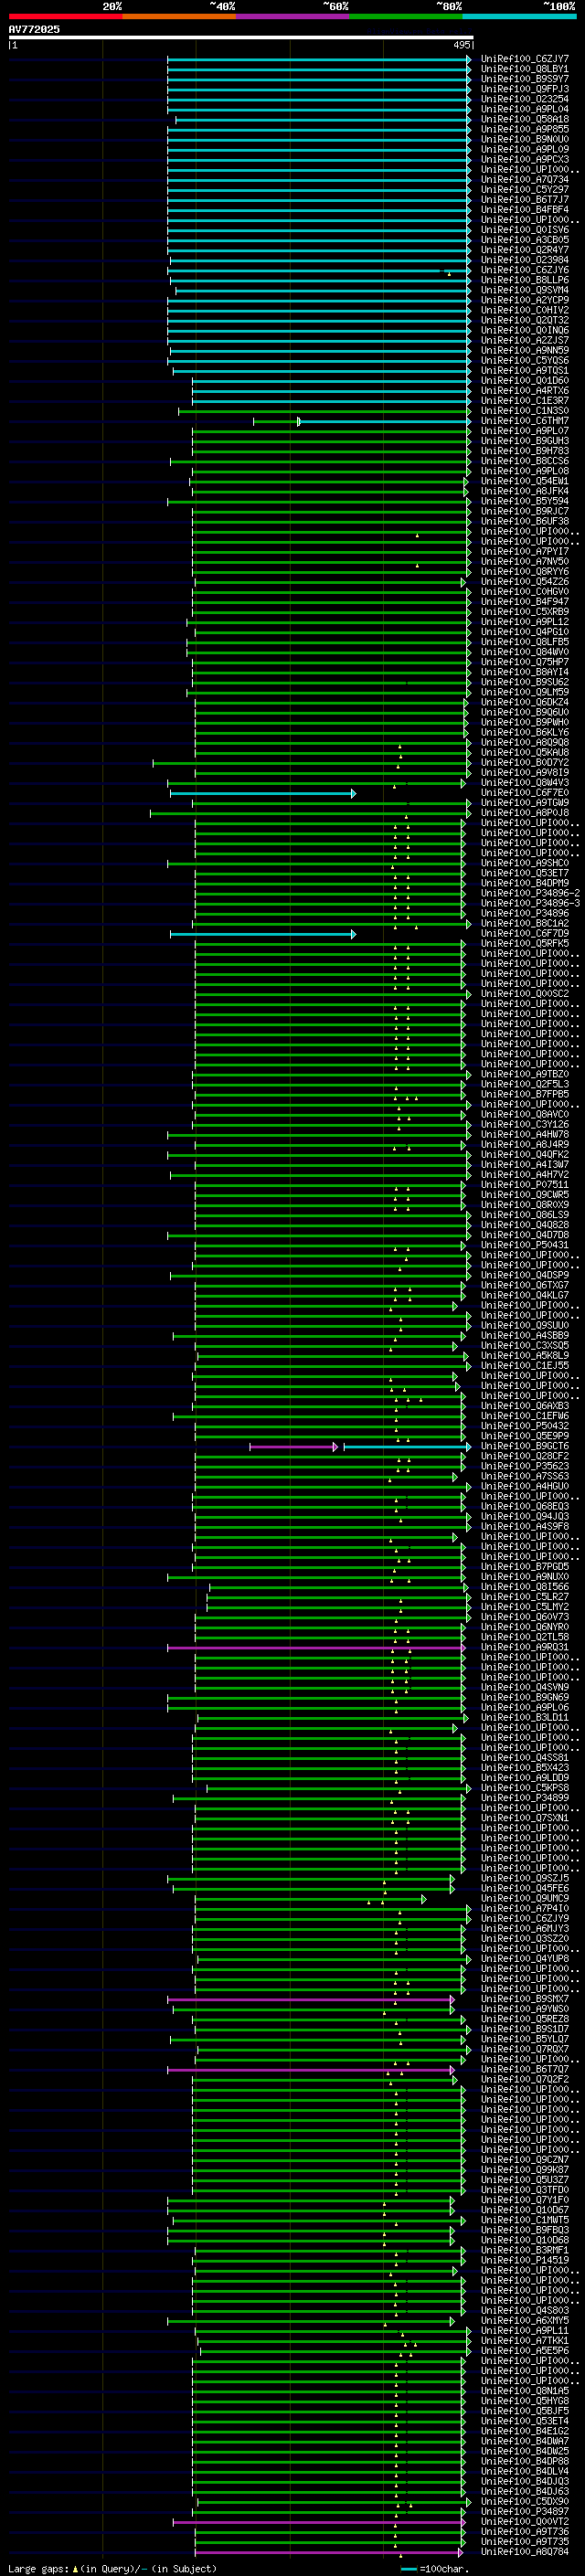This screenshot has width=585, height=2576.
Task: Open hit UniRef100_Q9FPJ3
Action: [x=525, y=89]
